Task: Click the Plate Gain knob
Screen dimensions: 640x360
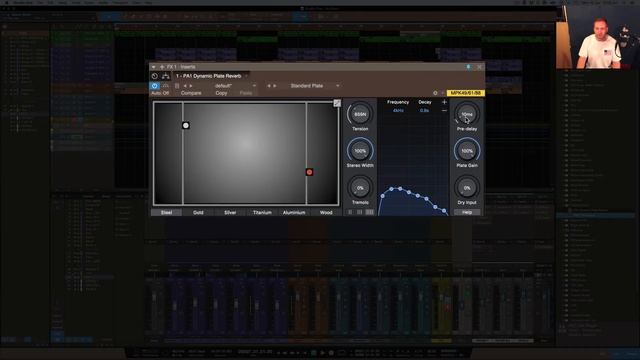Action: point(467,151)
